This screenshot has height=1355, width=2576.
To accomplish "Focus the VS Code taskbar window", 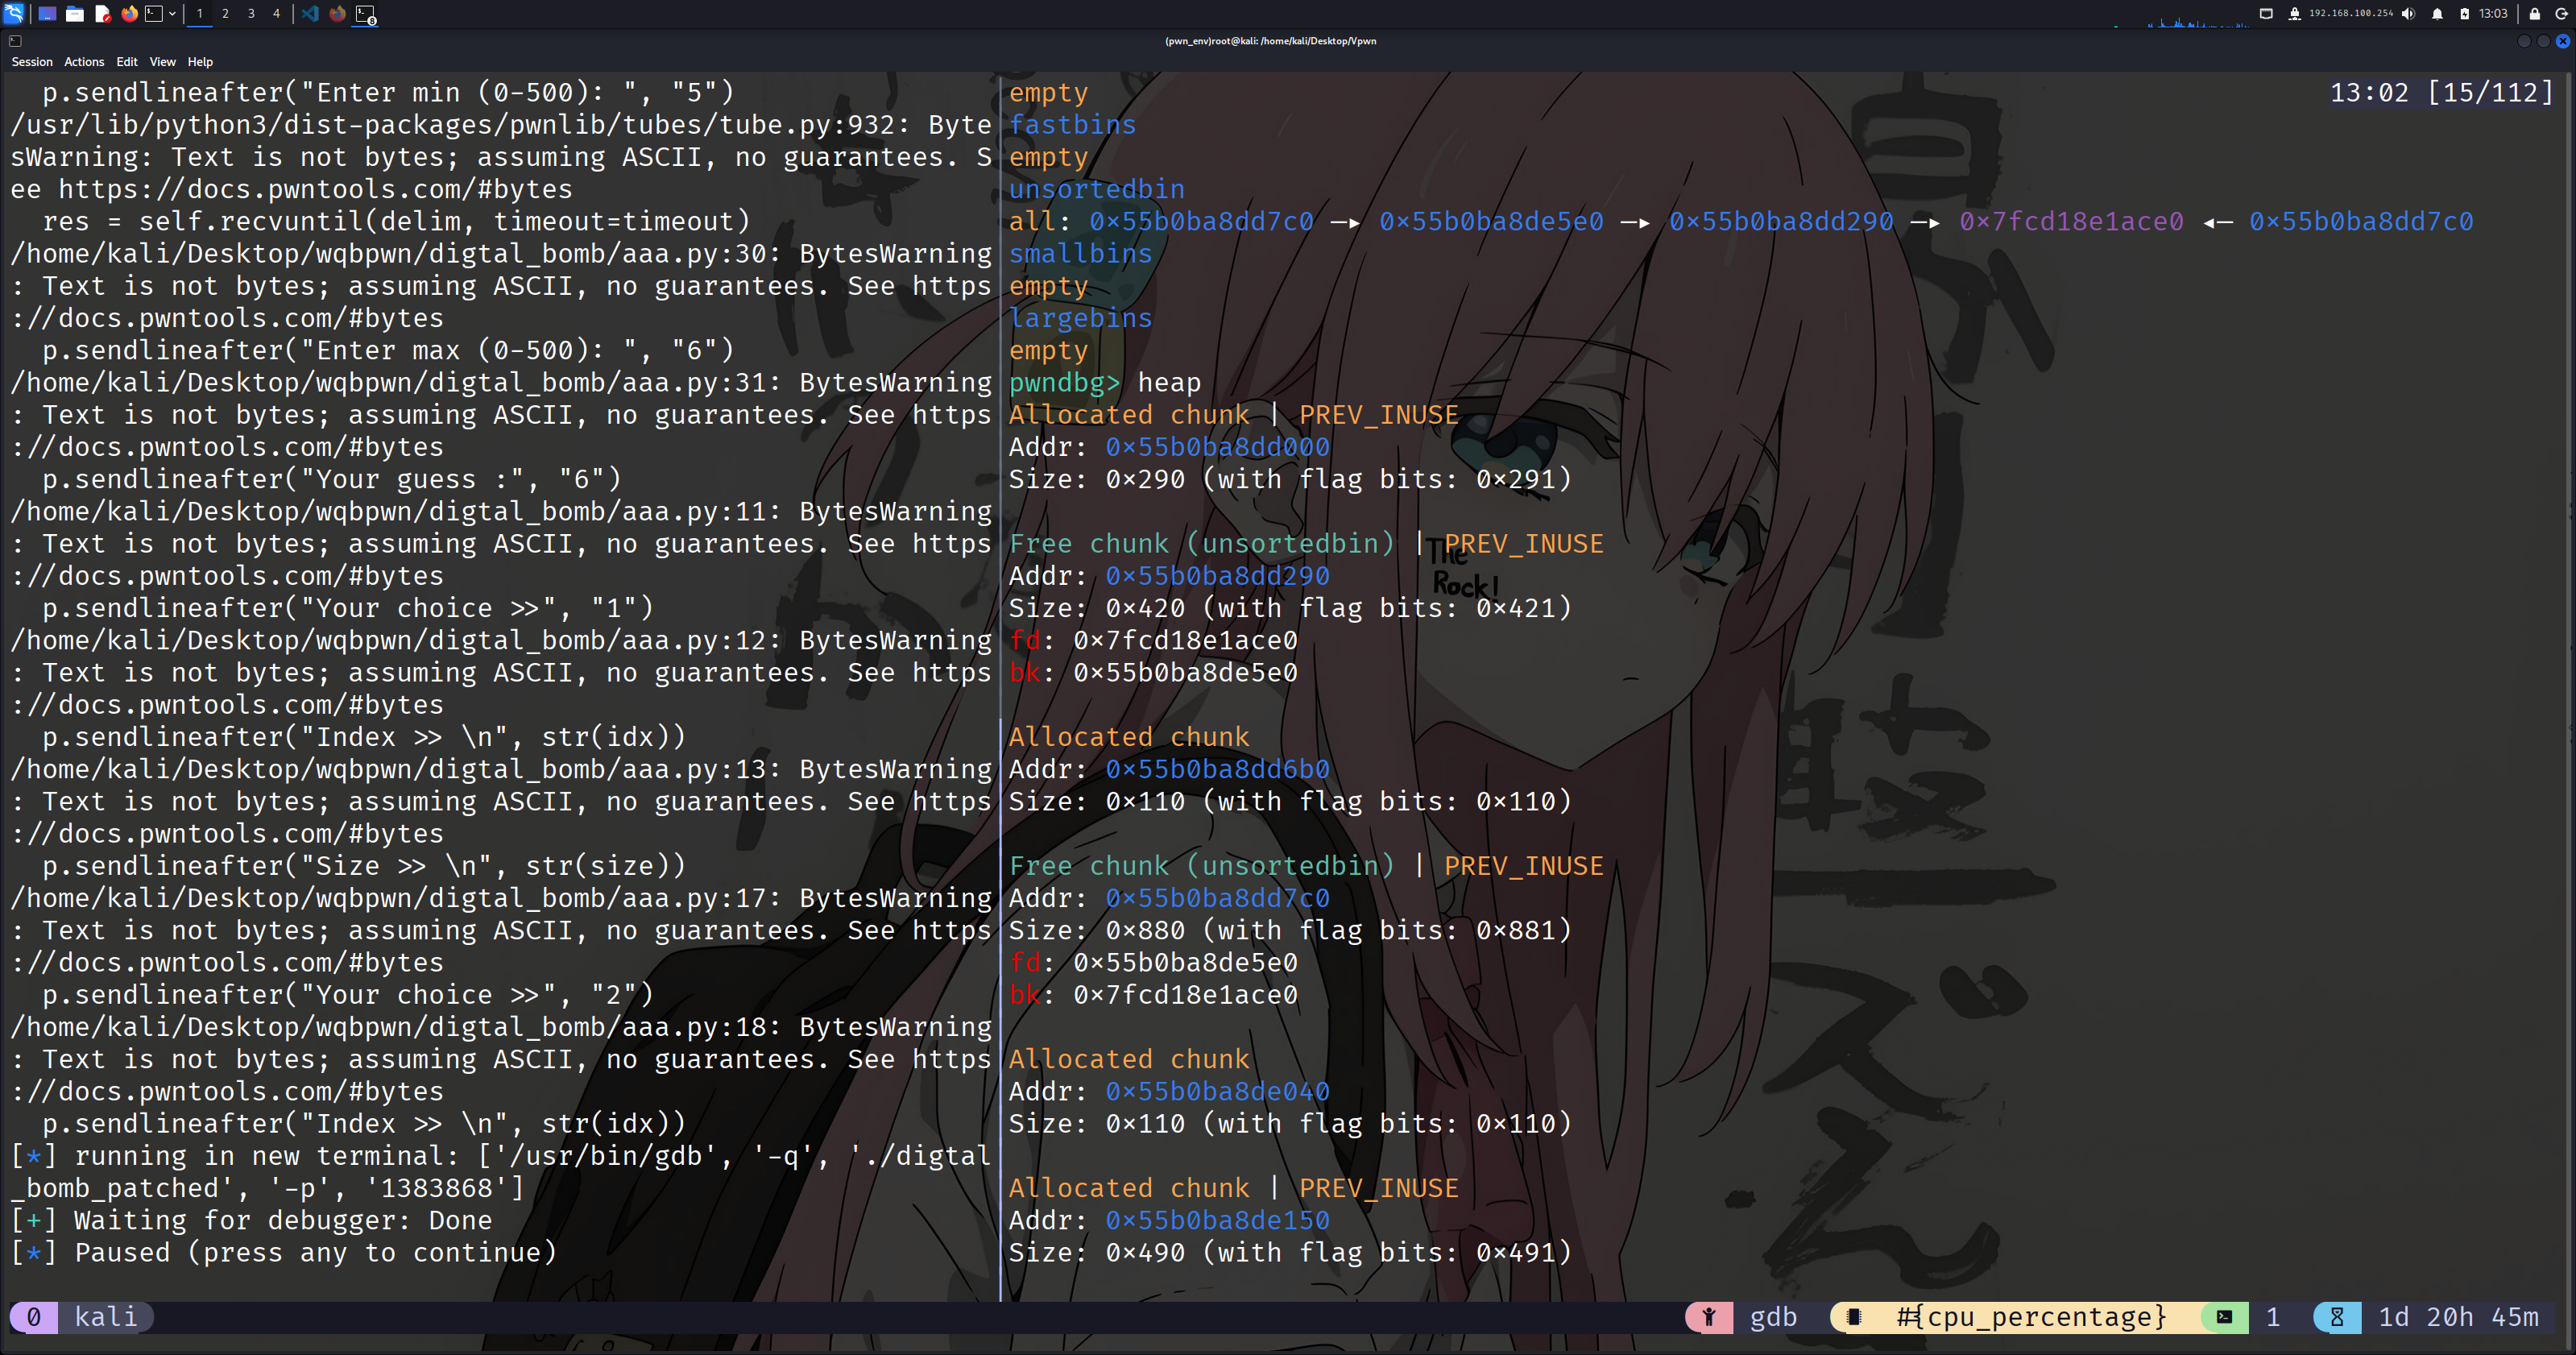I will 310,13.
